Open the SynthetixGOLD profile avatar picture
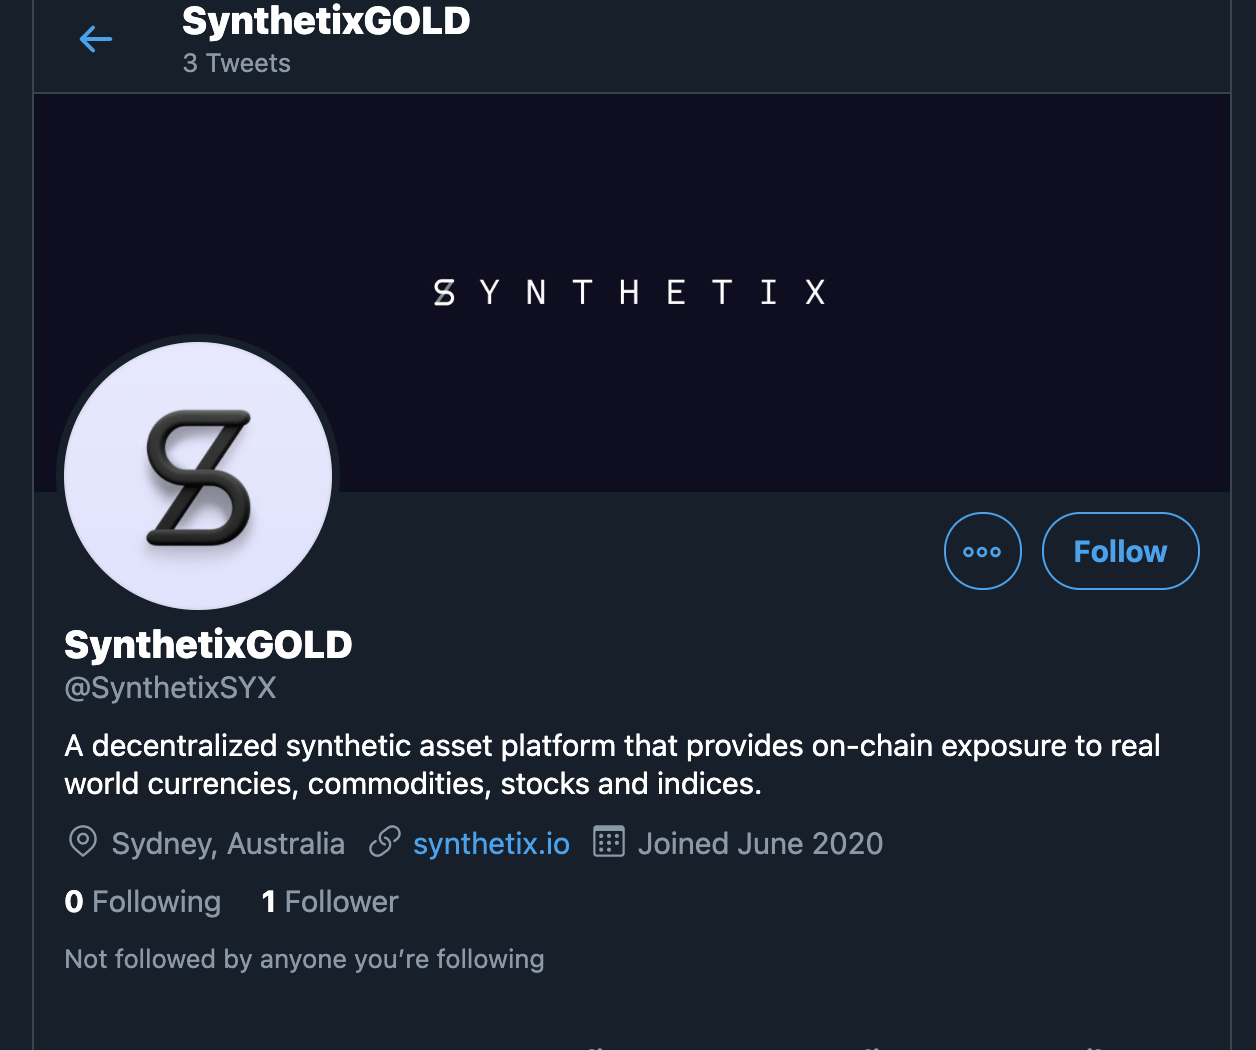This screenshot has width=1256, height=1050. 198,476
